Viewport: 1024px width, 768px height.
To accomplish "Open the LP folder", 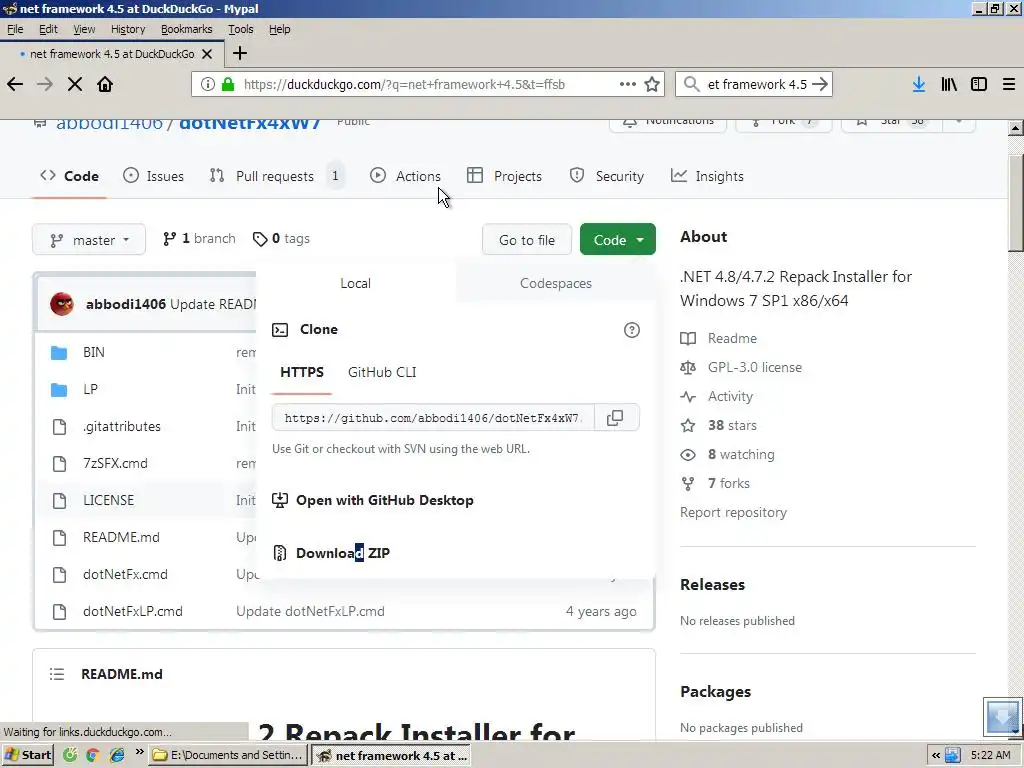I will tap(90, 389).
